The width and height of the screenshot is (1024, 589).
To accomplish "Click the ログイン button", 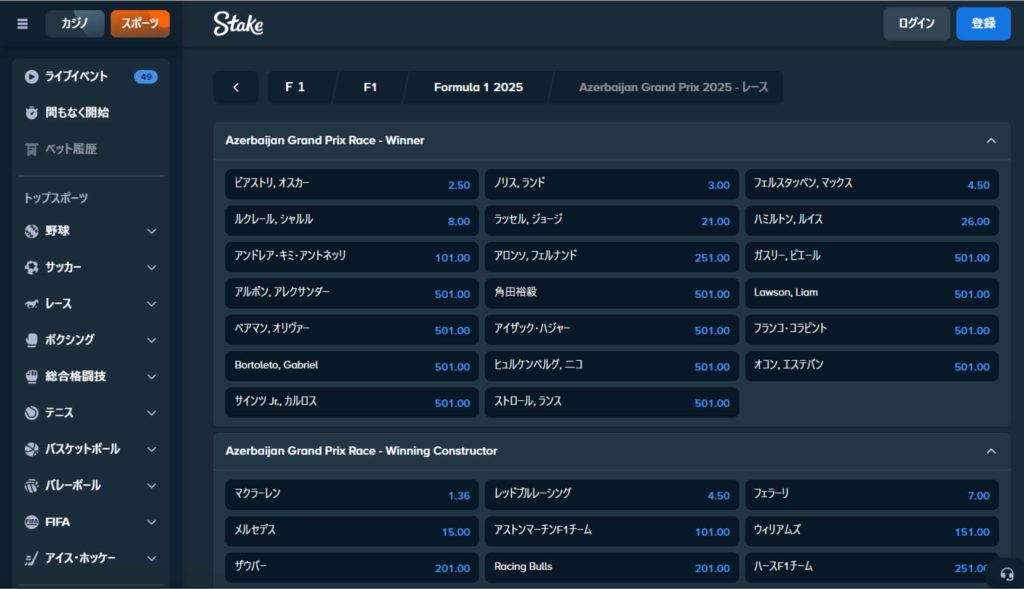I will (916, 24).
